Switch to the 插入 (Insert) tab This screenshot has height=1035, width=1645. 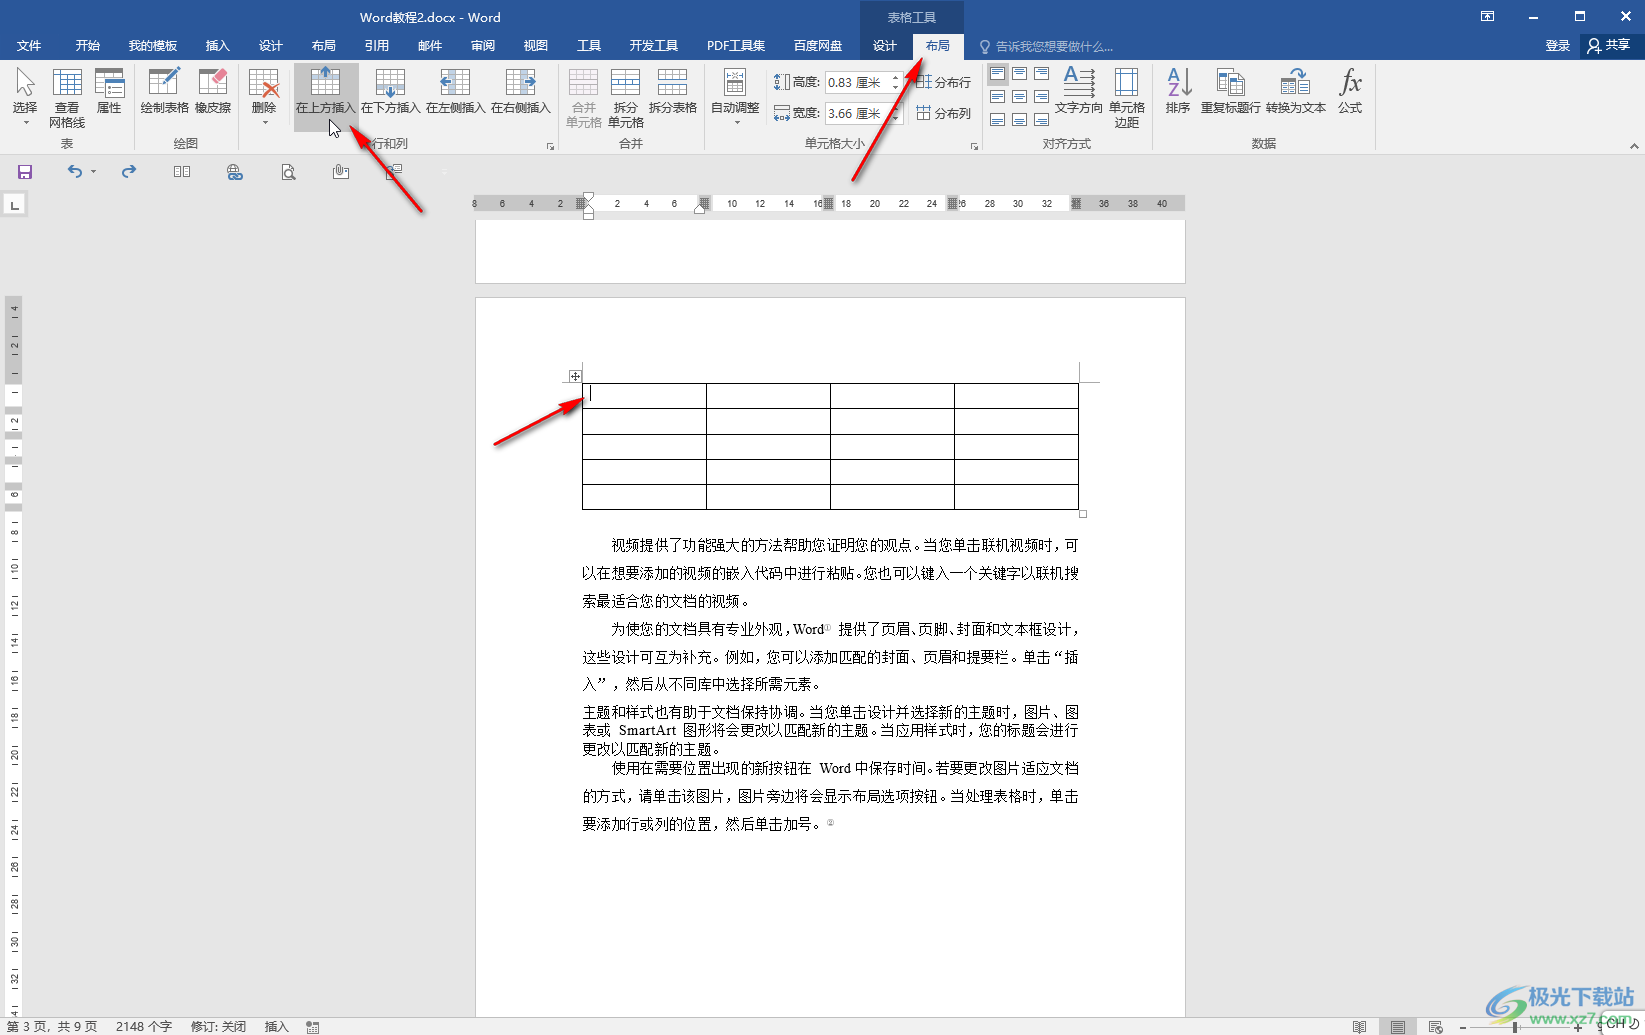point(217,46)
